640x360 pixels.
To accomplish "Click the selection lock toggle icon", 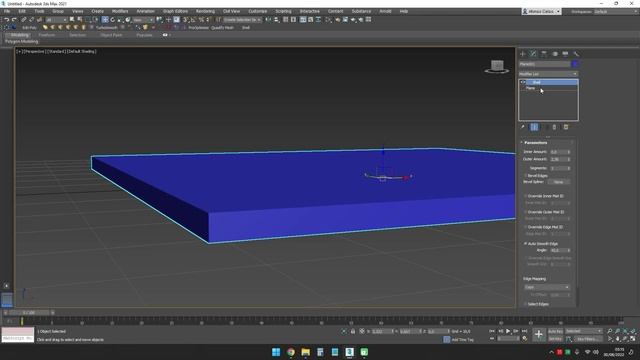I will 353,331.
